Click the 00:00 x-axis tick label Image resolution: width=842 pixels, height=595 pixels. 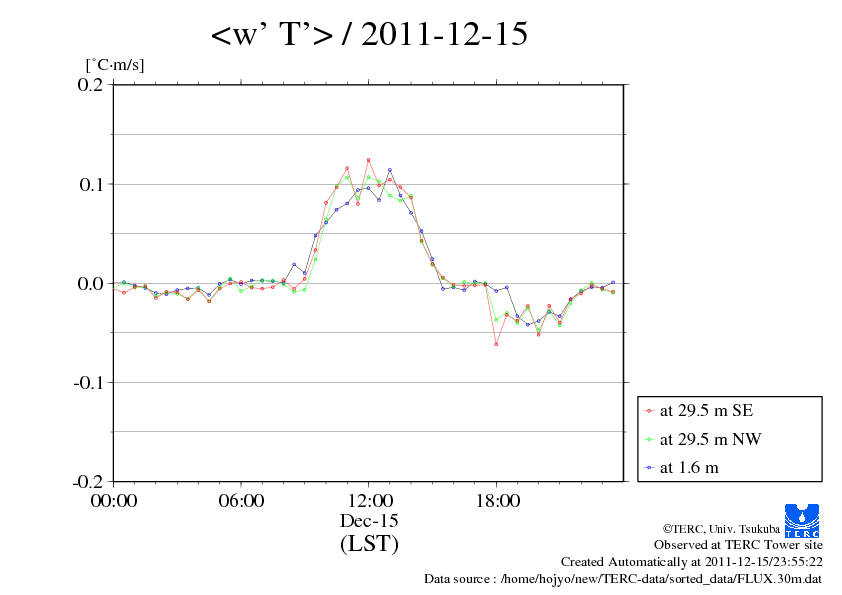(x=114, y=501)
